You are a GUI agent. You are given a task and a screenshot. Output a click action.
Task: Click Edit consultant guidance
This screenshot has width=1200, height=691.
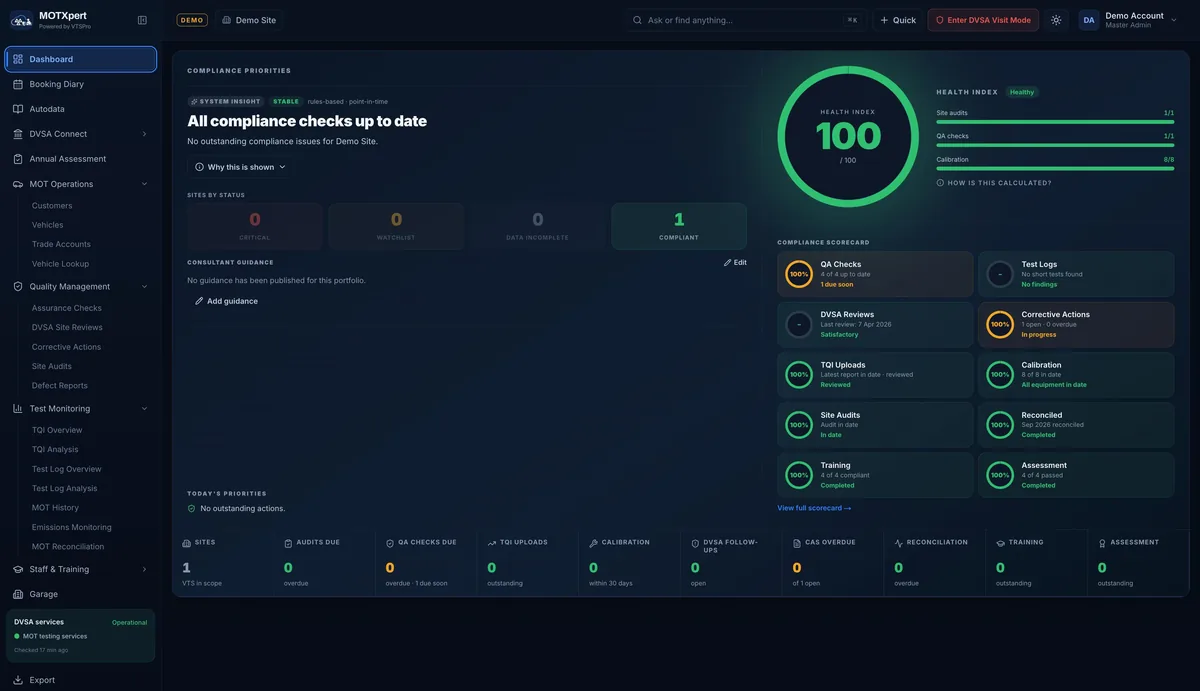coord(735,262)
